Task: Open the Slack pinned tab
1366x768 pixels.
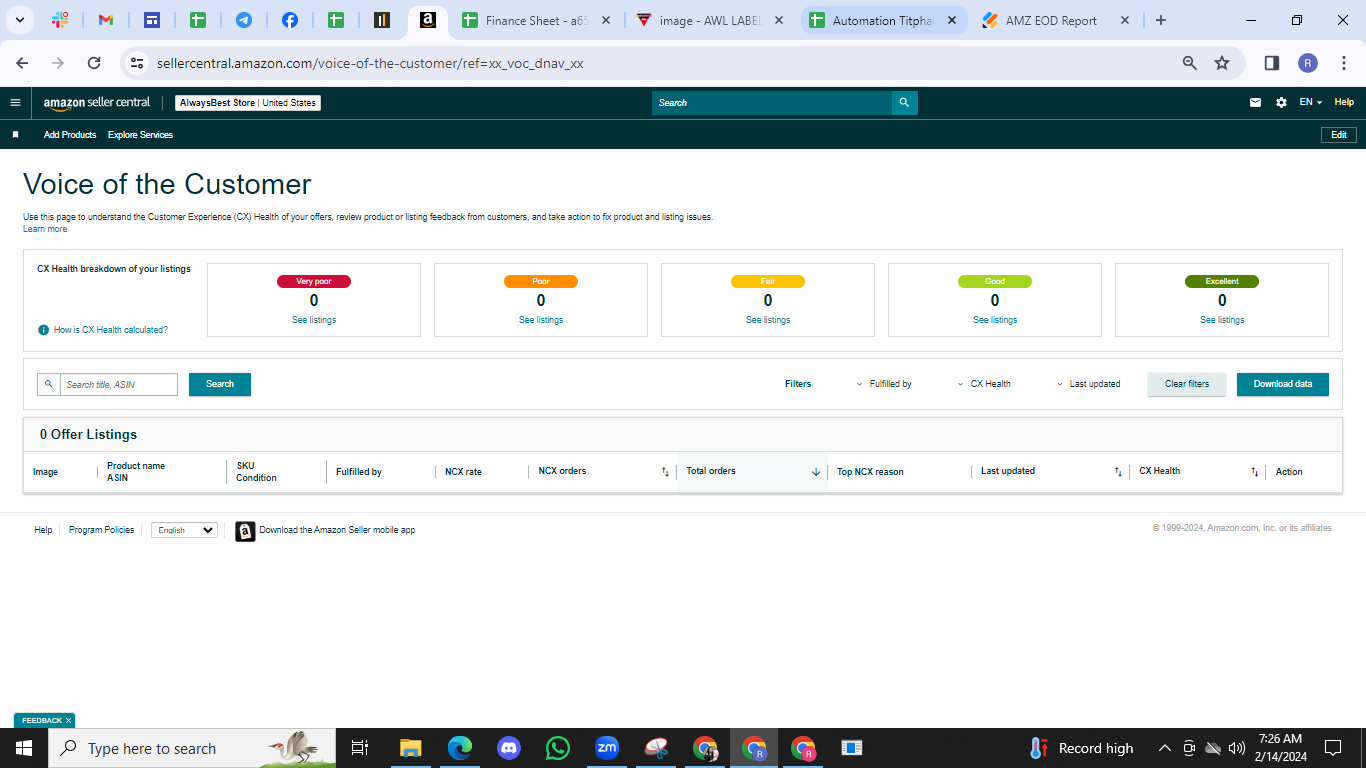Action: coord(60,20)
